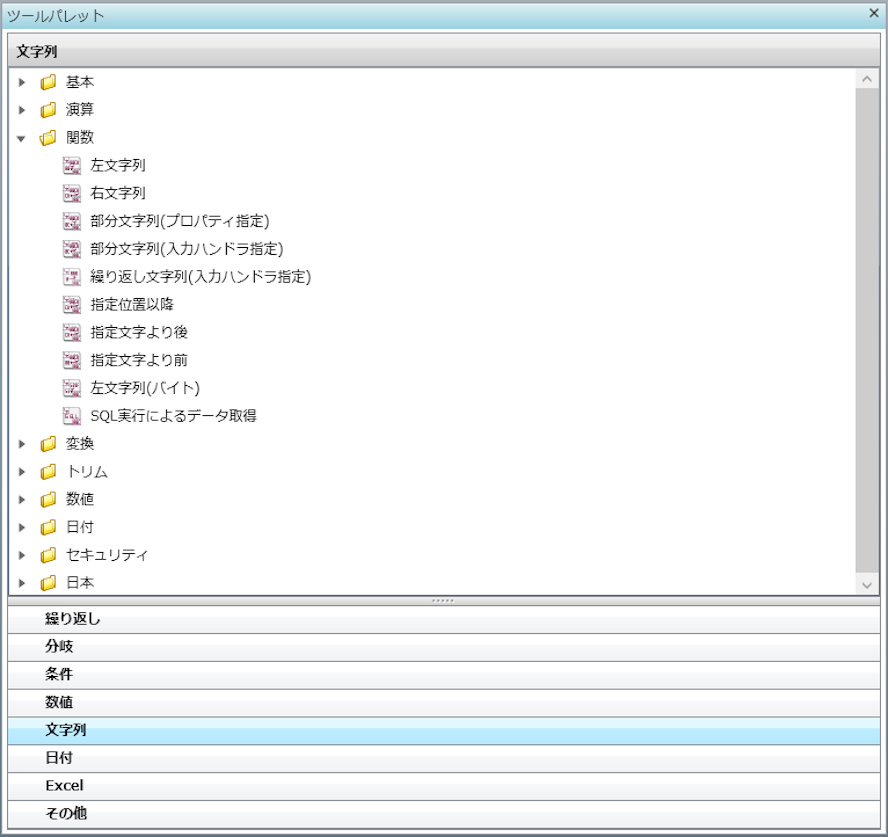
Task: Click the 右文字列 function icon
Action: pos(71,193)
